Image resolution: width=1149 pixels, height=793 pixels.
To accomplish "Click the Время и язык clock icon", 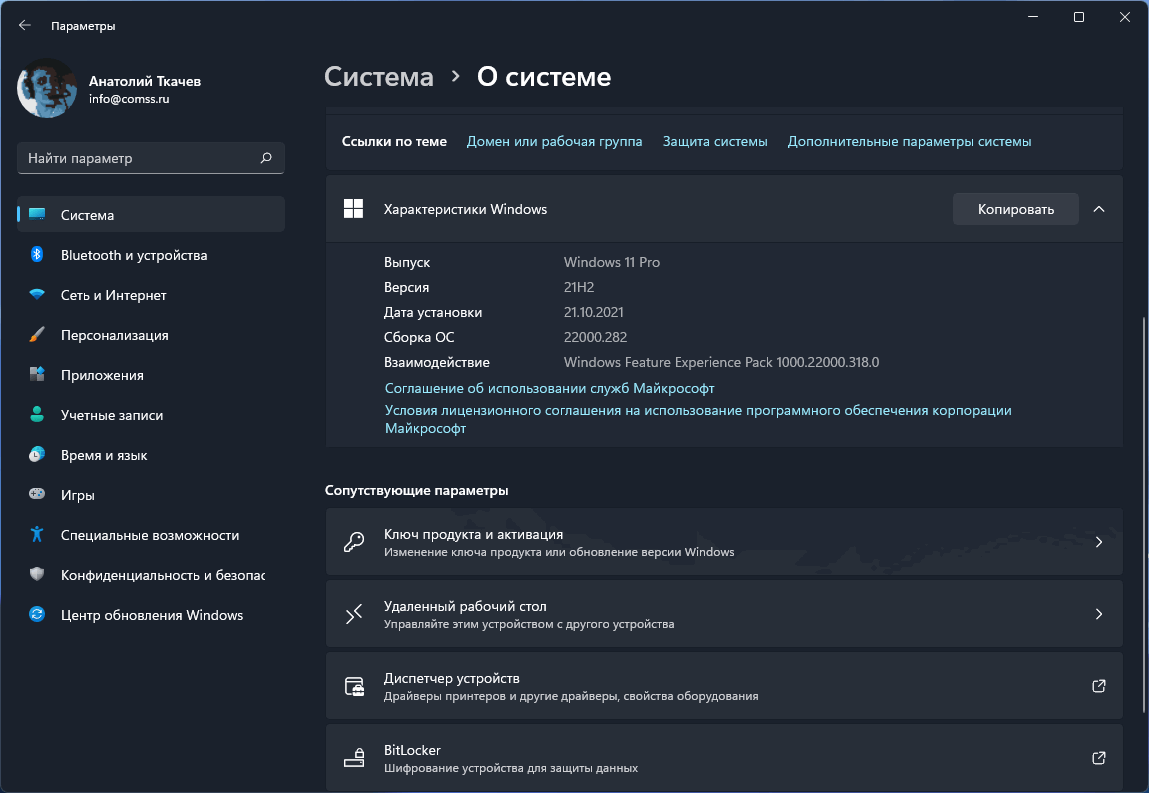I will click(x=37, y=455).
